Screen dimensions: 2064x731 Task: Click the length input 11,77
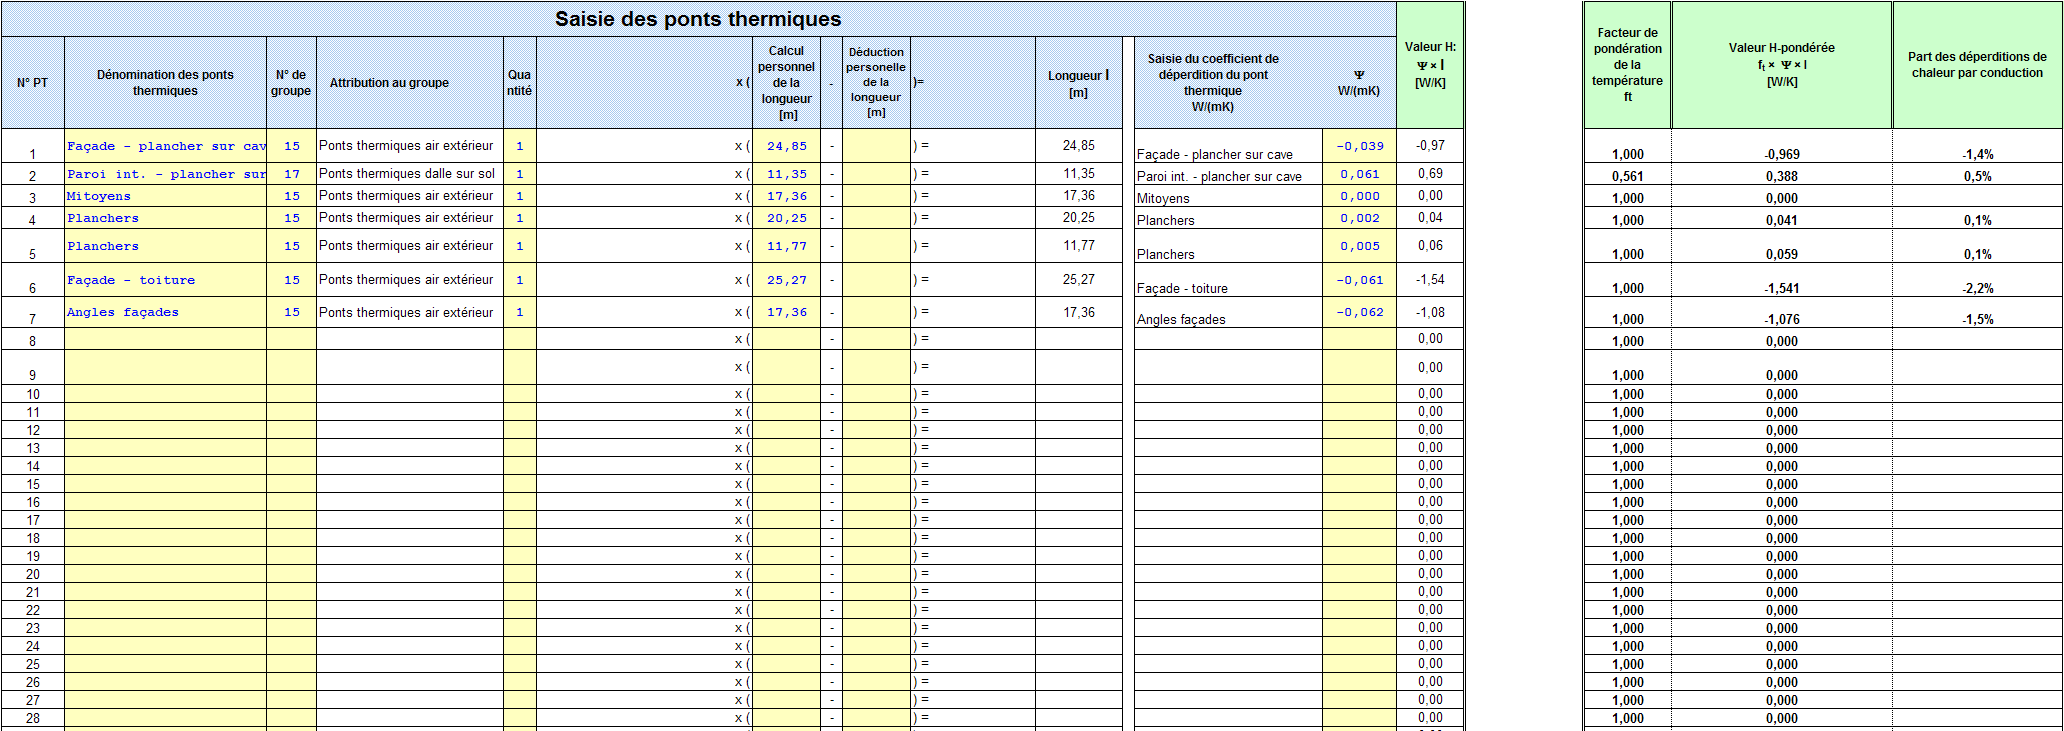point(786,246)
